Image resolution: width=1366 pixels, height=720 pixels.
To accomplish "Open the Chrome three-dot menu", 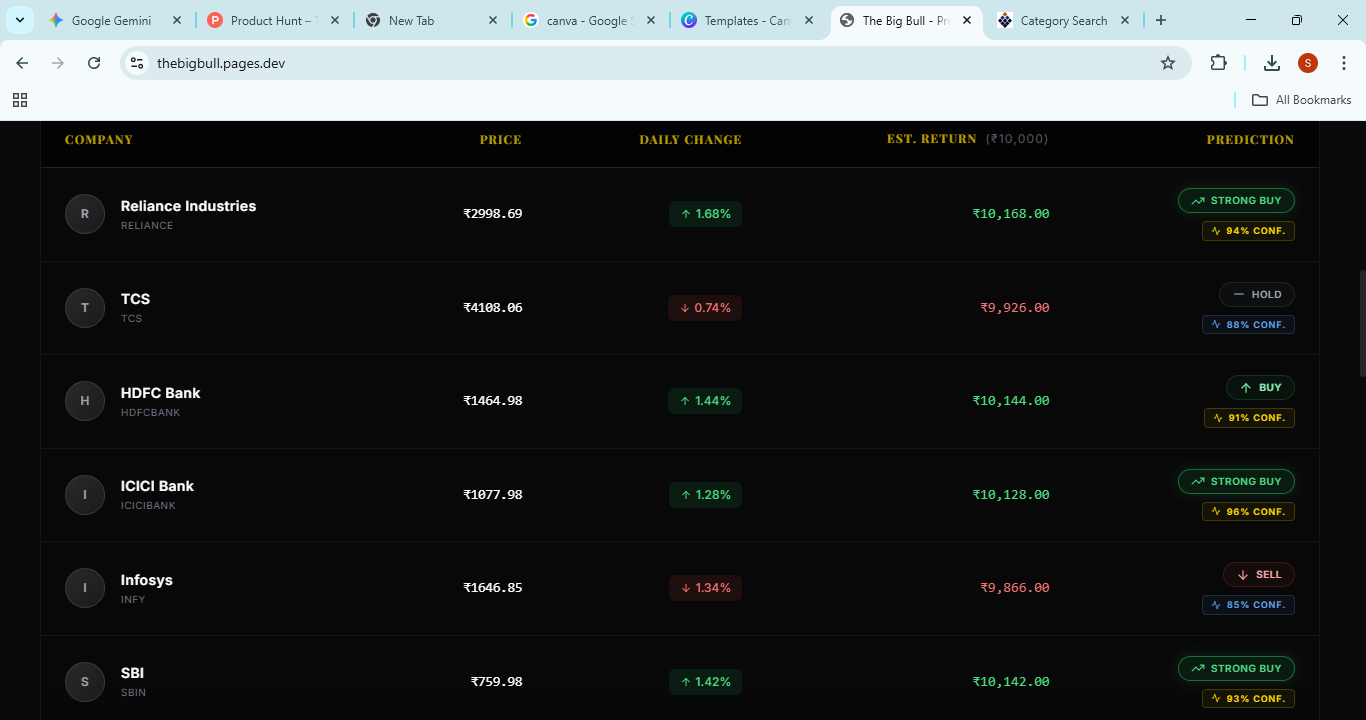I will click(1344, 62).
